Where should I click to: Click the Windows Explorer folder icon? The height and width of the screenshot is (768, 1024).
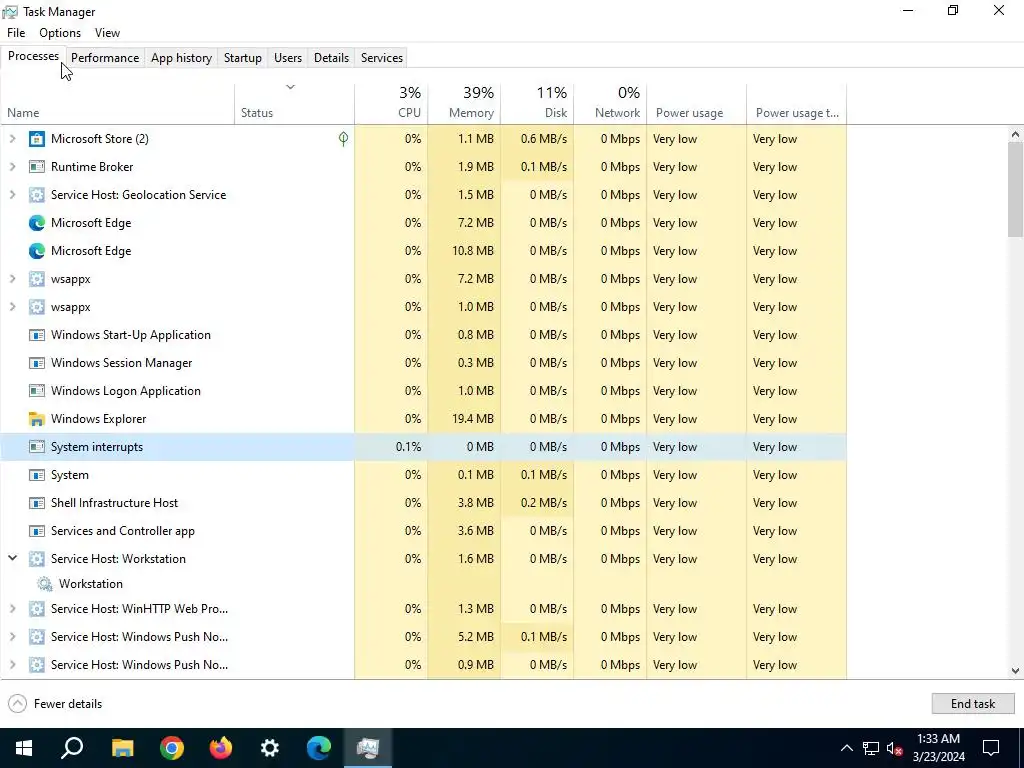37,419
